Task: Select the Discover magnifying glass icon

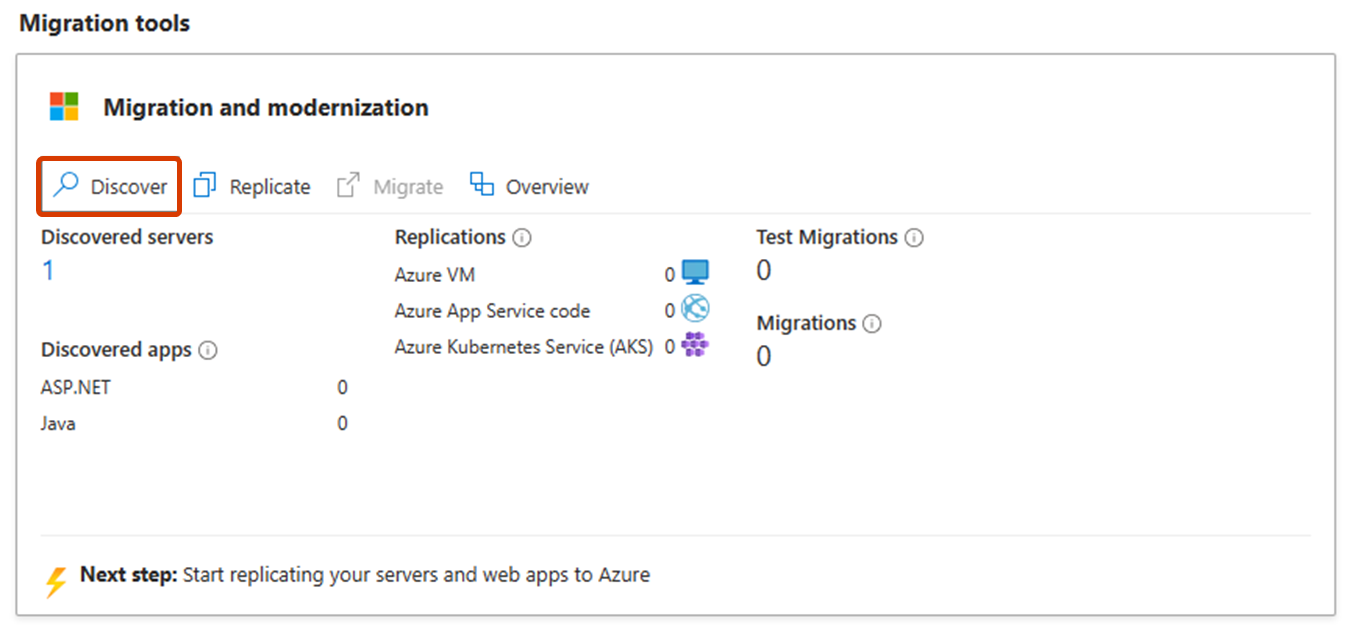Action: [x=64, y=185]
